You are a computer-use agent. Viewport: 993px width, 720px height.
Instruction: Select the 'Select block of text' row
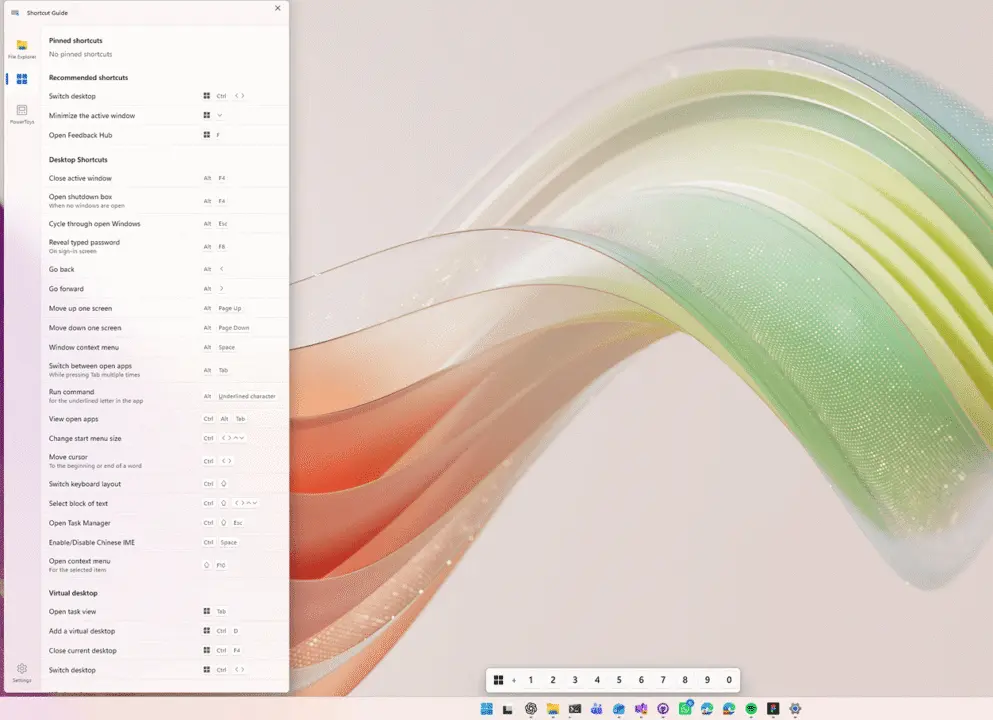coord(165,503)
